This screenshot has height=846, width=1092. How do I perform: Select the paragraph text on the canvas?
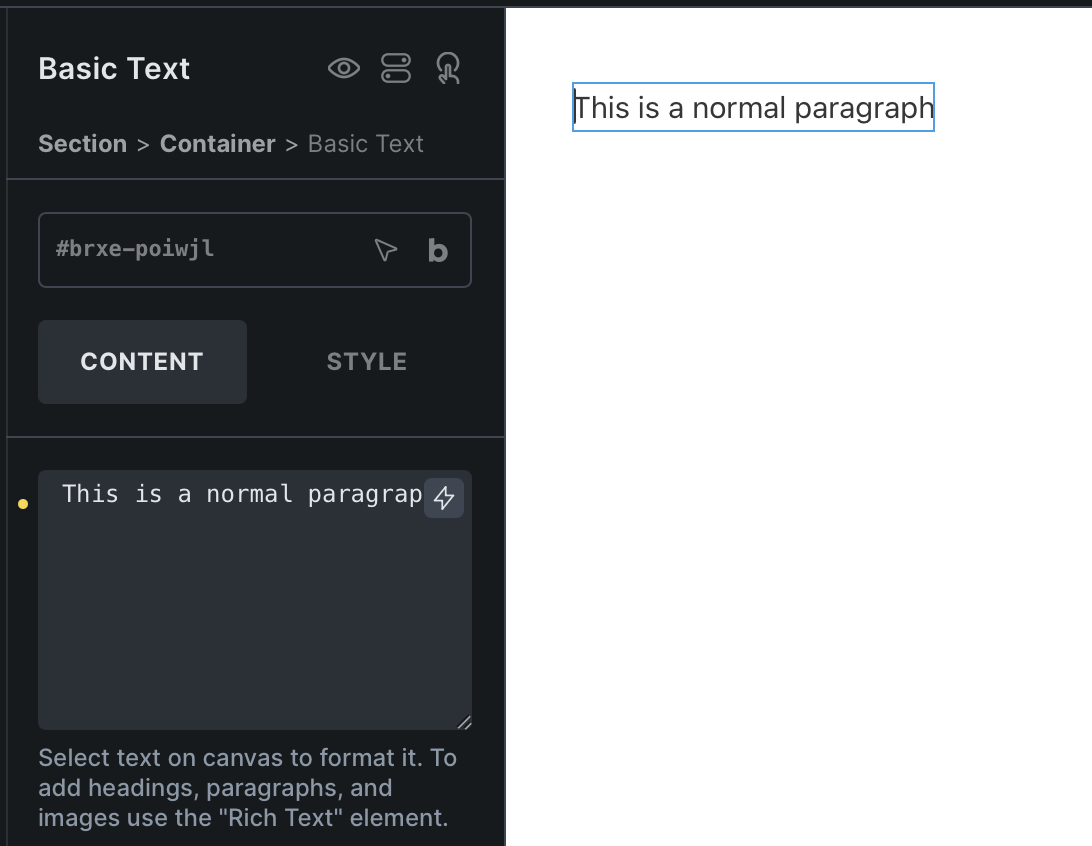(754, 107)
